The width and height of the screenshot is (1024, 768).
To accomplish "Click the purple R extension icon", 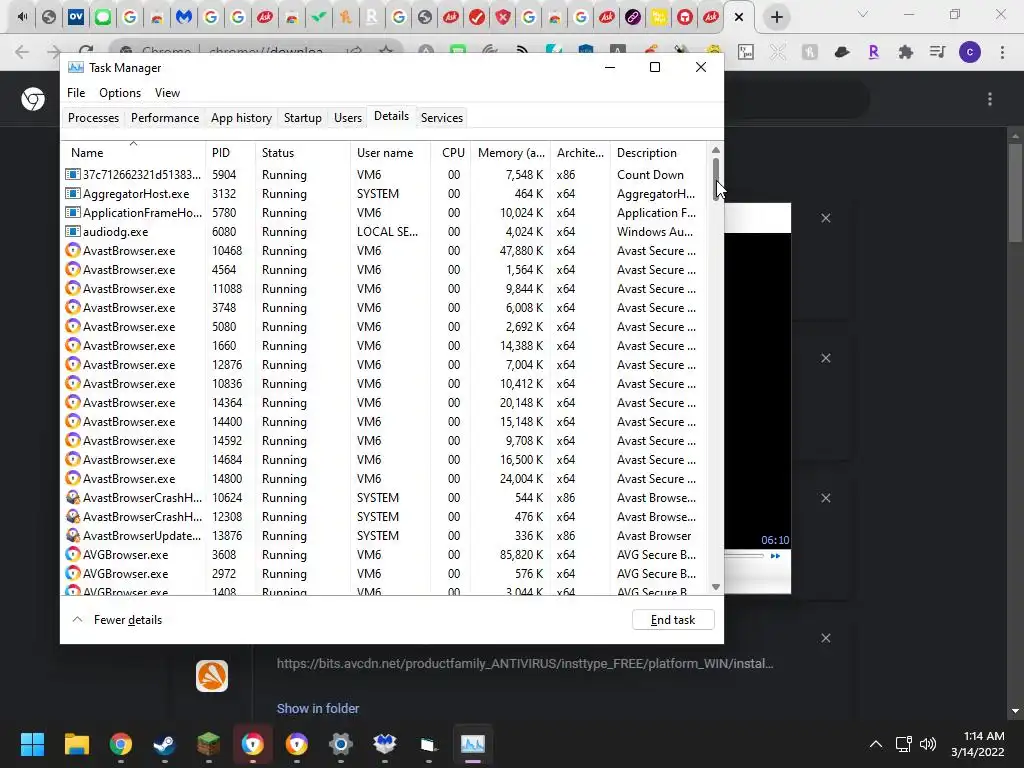I will 873,52.
